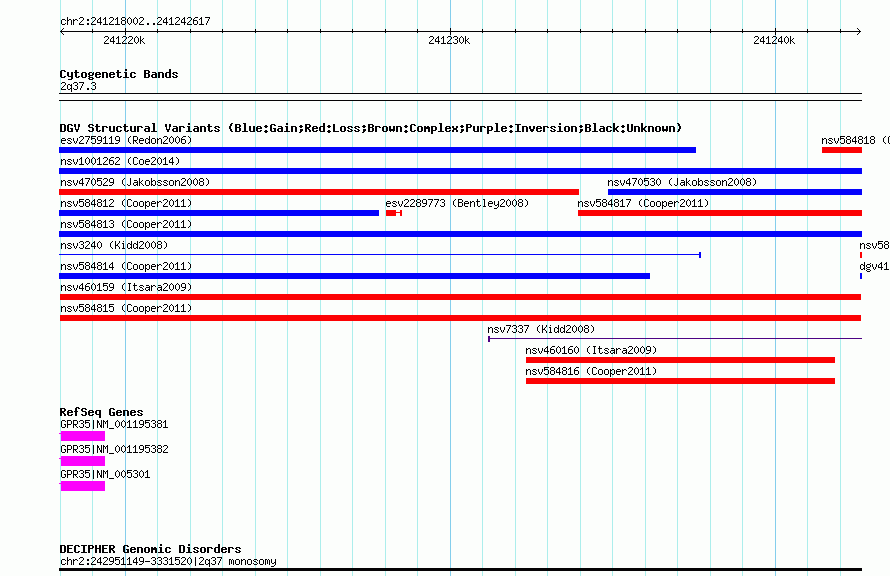Click the 2q37 monosomy black DECIPHER bar
Screen dimensions: 890x576
coord(460,569)
